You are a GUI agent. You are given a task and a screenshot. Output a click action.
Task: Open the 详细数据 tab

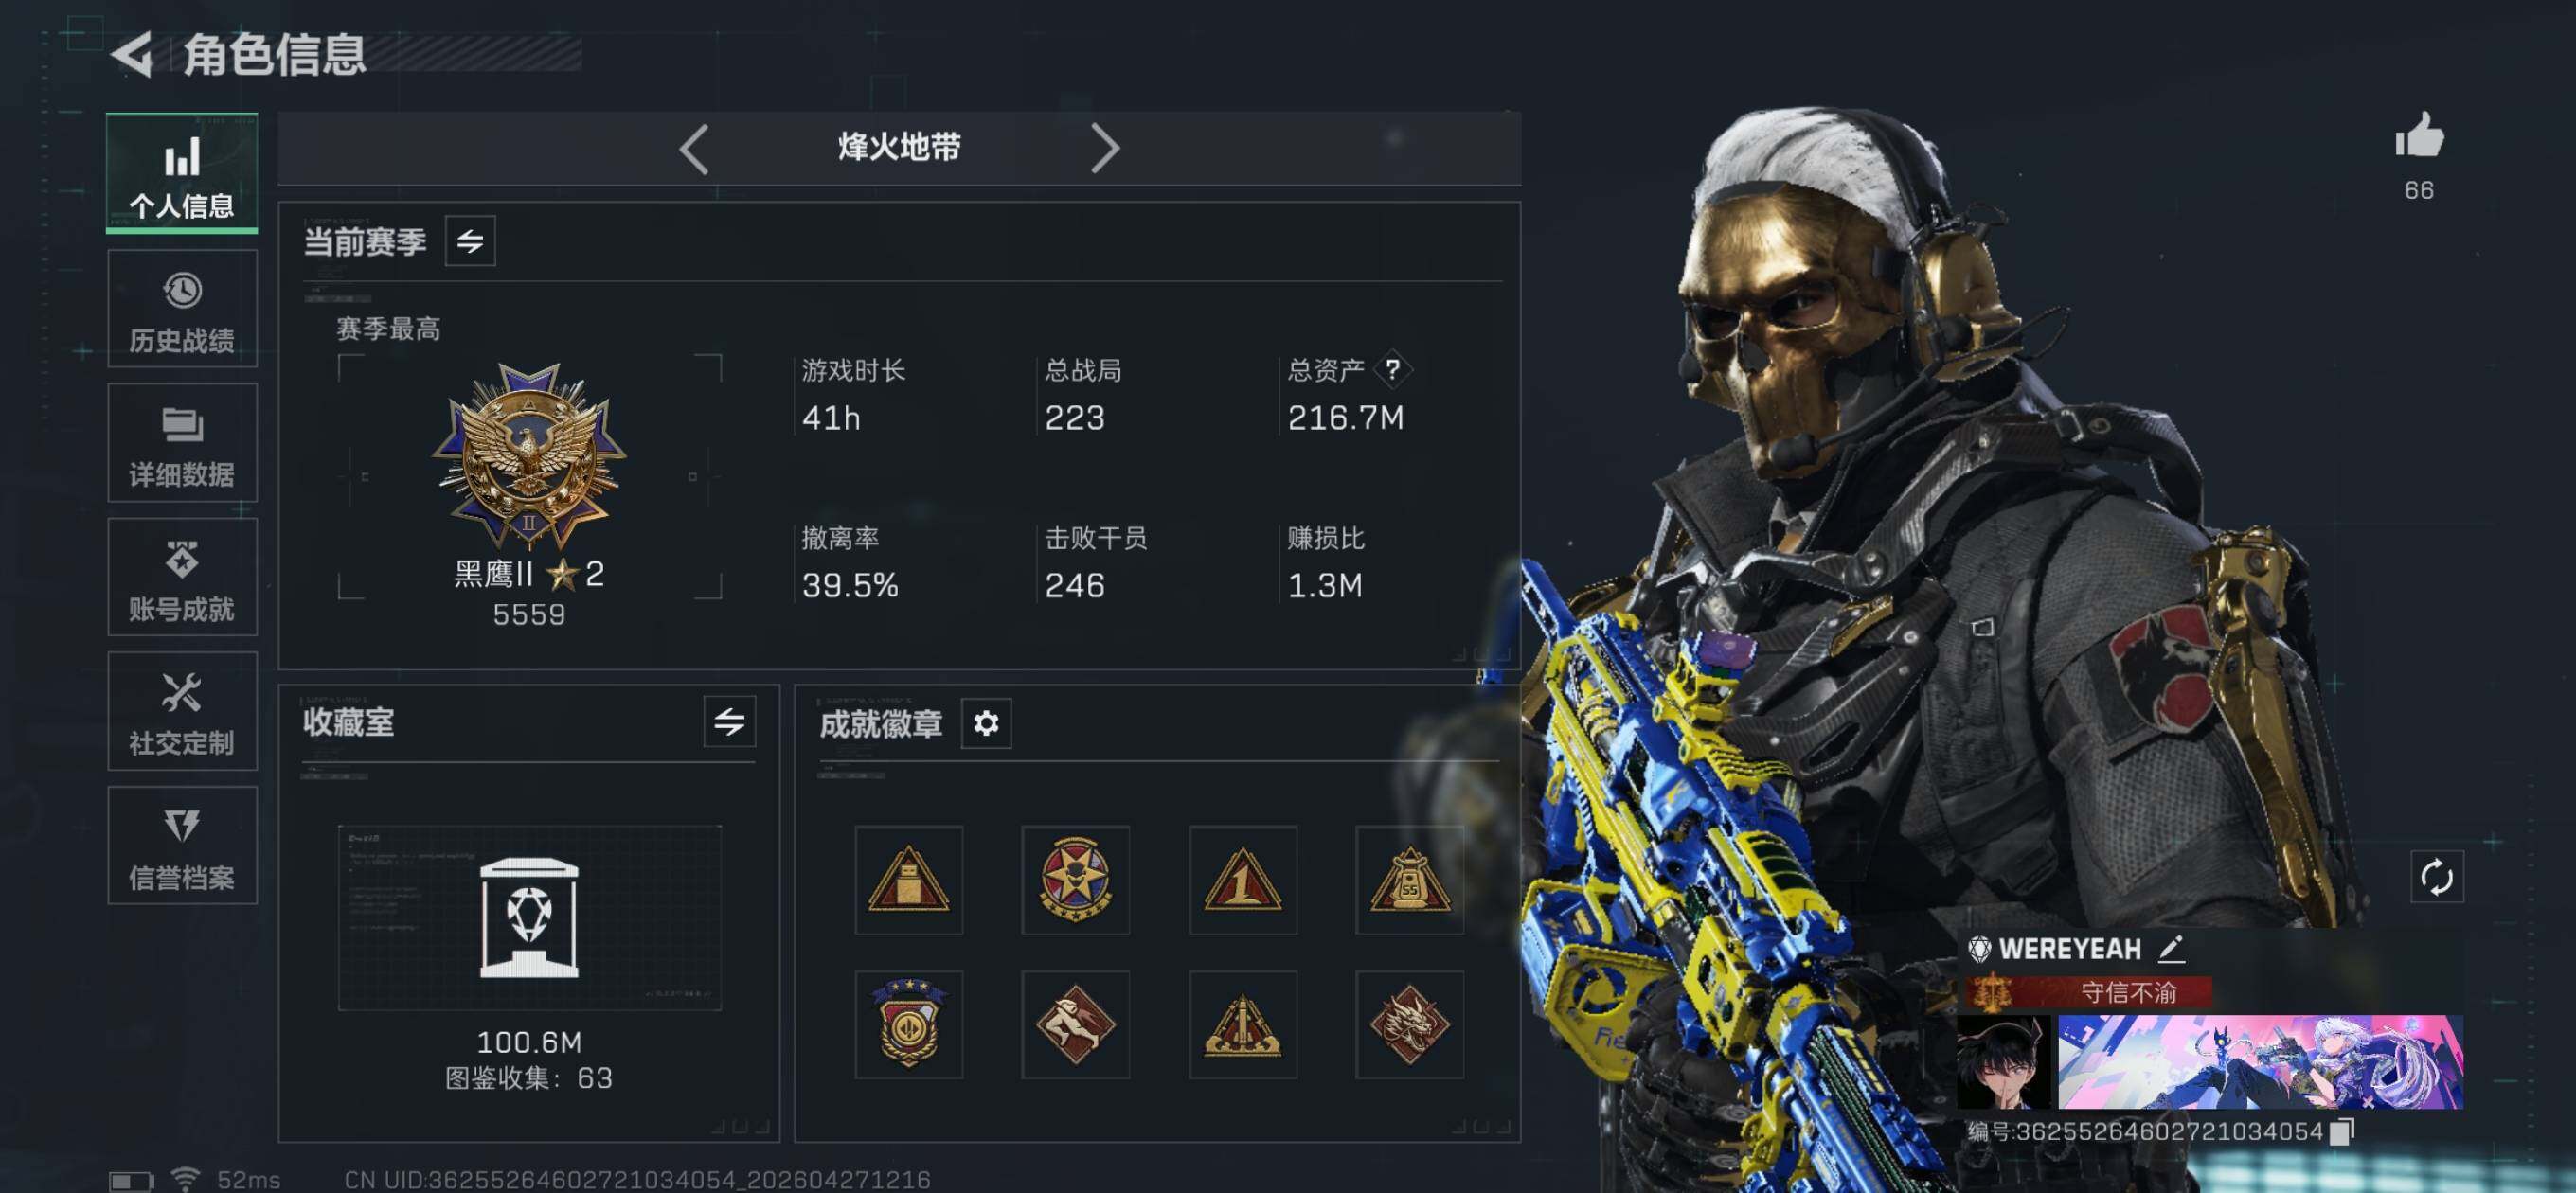coord(182,443)
